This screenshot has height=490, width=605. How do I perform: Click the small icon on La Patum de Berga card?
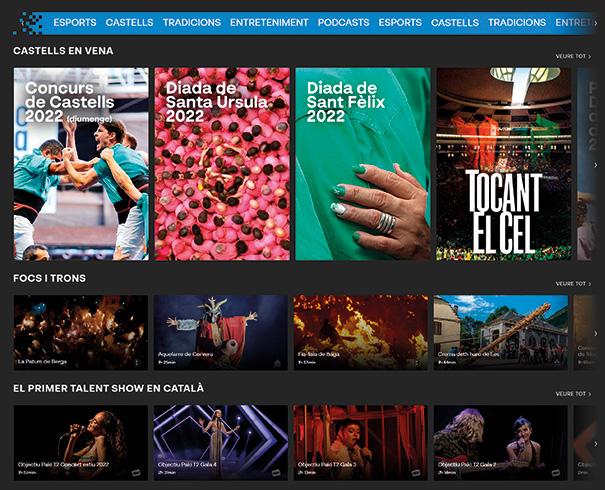pyautogui.click(x=137, y=363)
